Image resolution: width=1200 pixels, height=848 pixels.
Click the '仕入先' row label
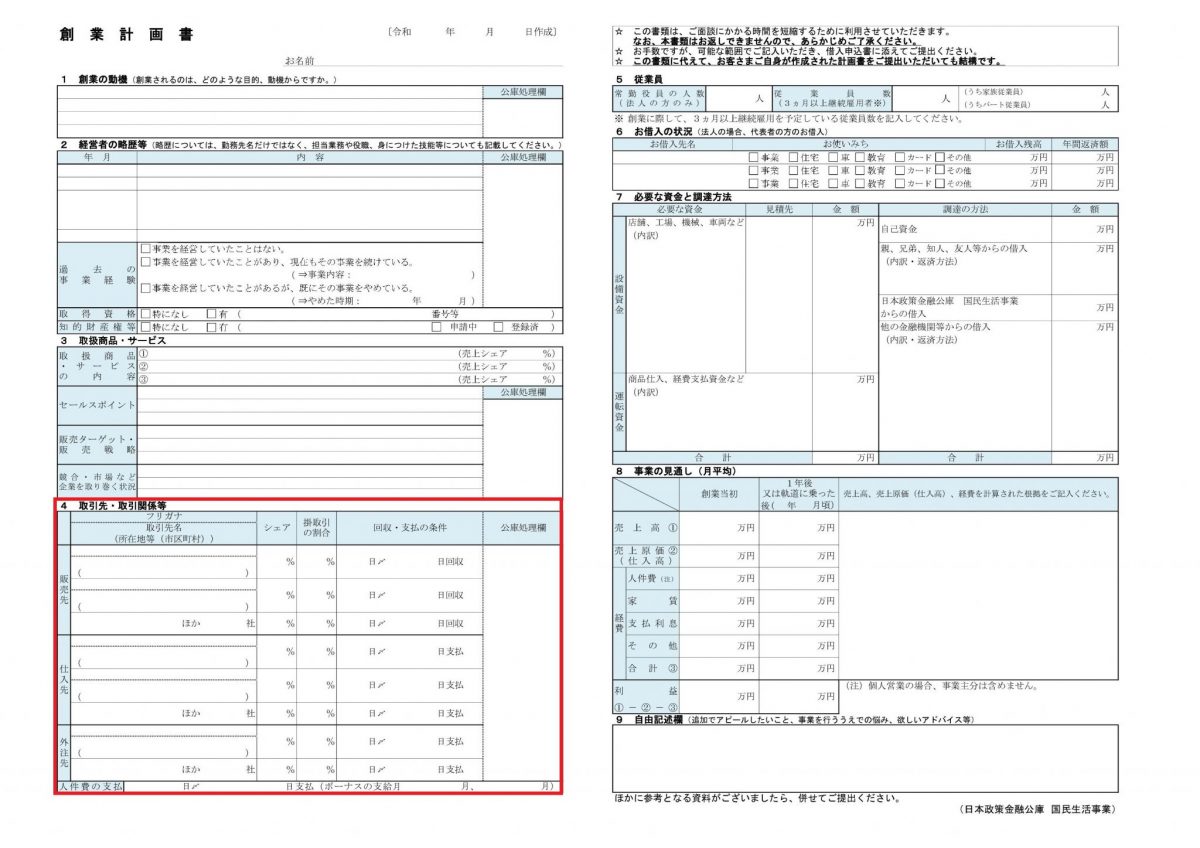coord(64,680)
